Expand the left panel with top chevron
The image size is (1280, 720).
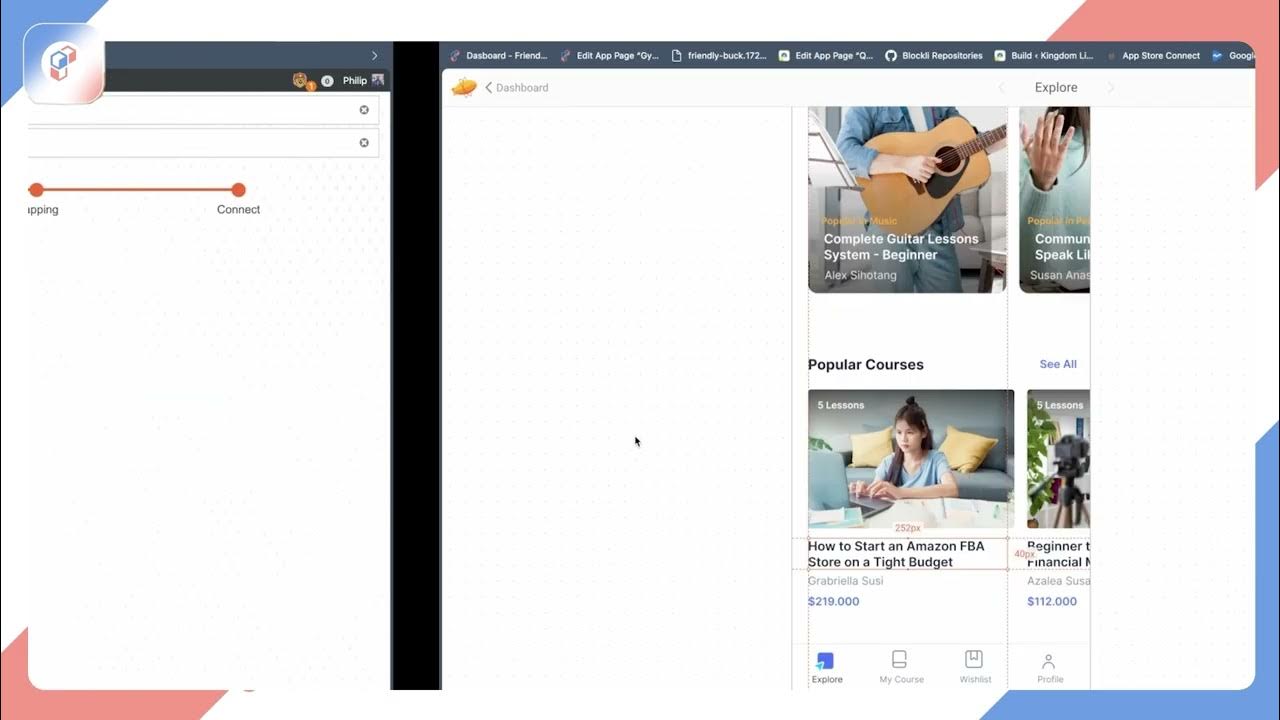[x=375, y=56]
